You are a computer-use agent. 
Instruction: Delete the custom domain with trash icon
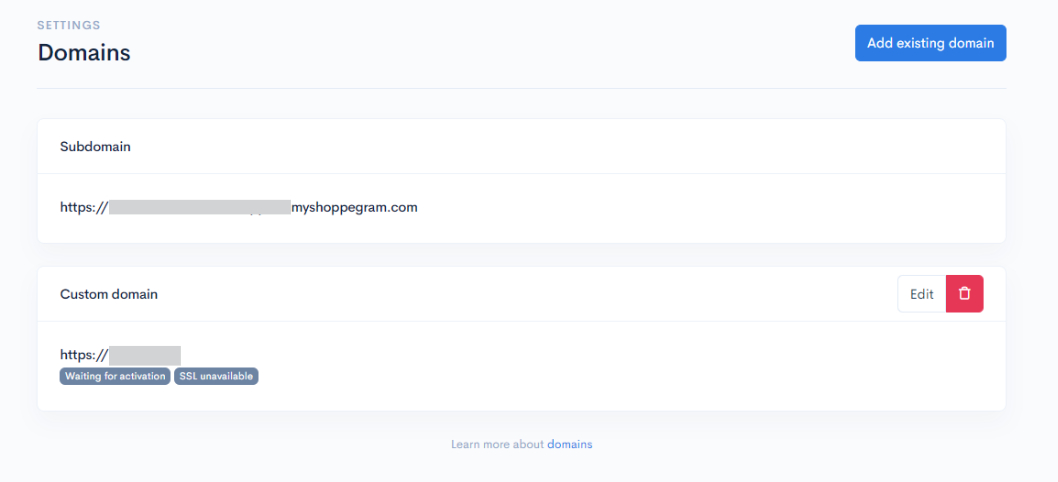coord(964,294)
